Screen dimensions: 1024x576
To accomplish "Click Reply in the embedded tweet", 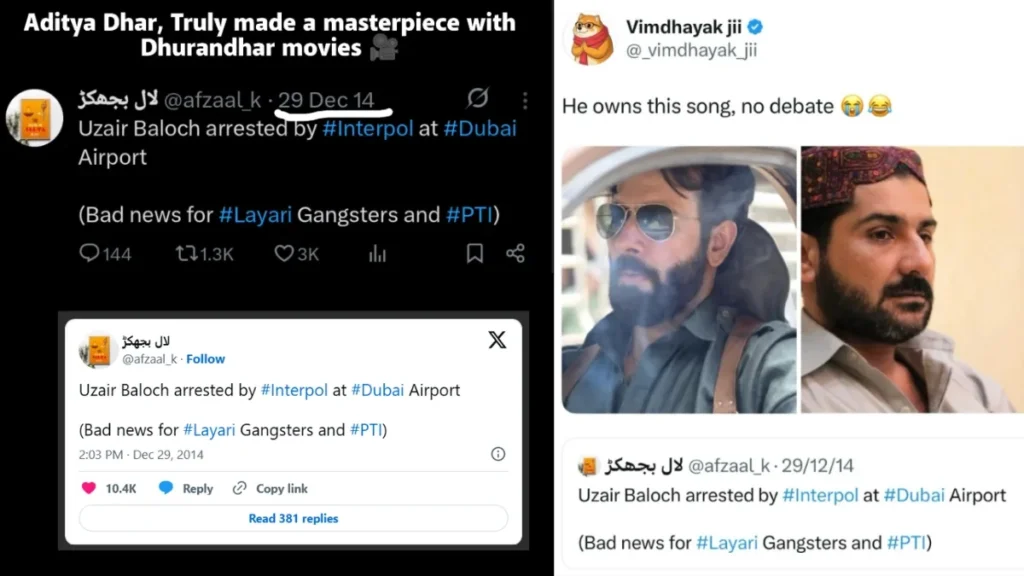I will [x=186, y=488].
